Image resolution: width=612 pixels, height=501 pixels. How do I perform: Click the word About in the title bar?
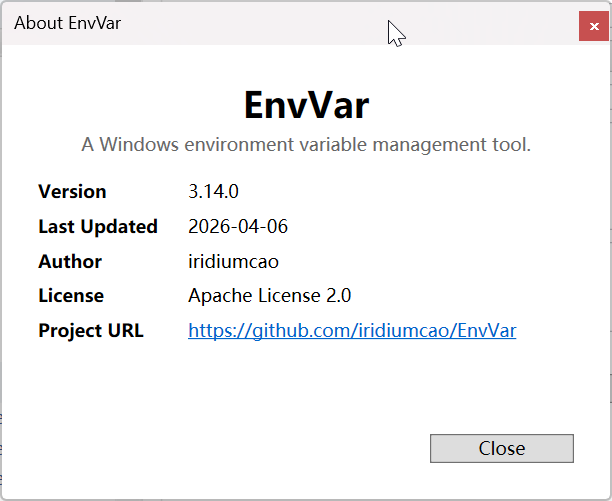[x=38, y=22]
